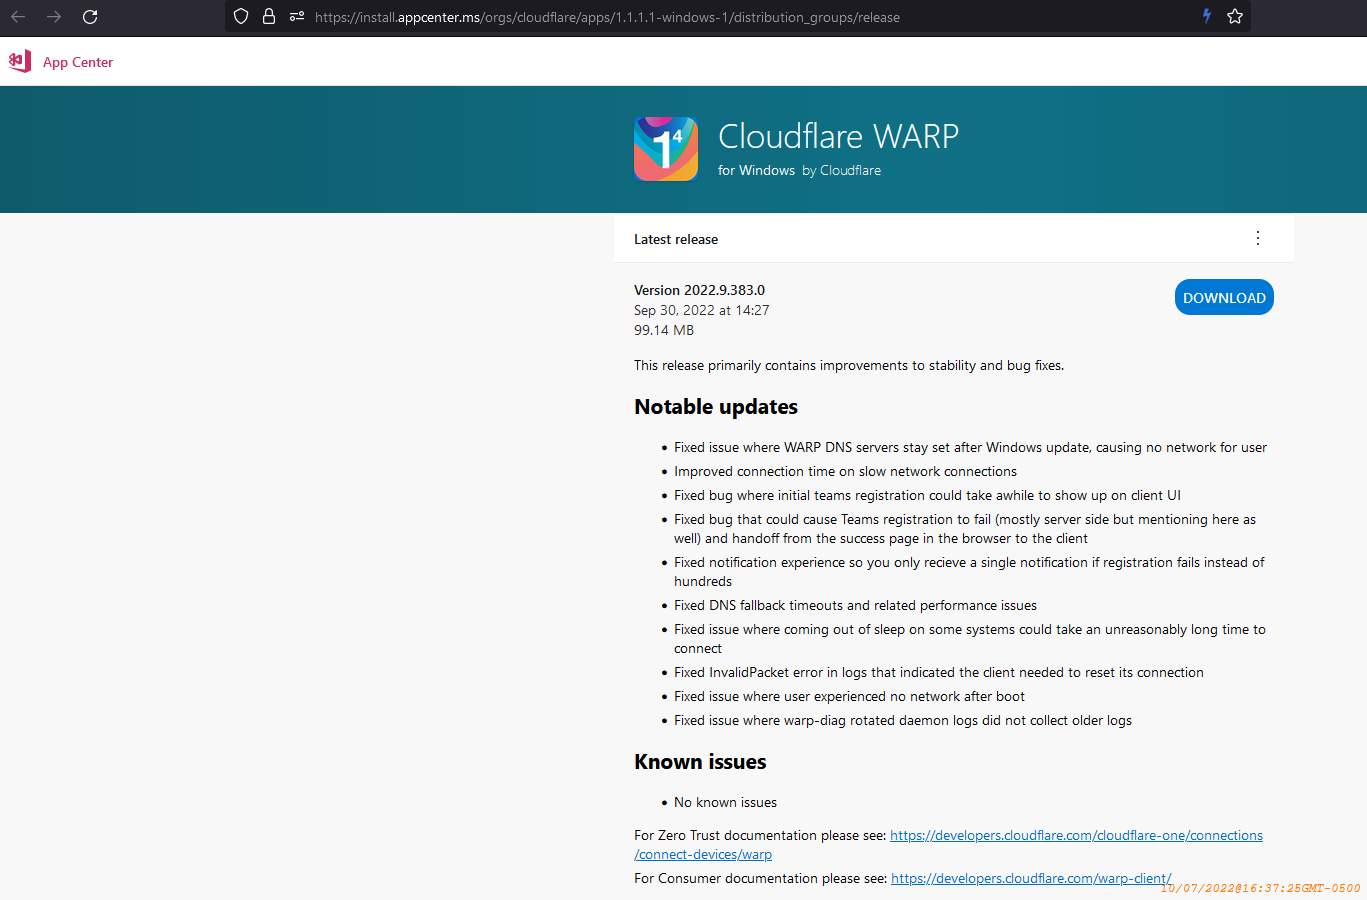The height and width of the screenshot is (900, 1367).
Task: Click the Version 2022.9.383.0 text
Action: click(x=699, y=290)
